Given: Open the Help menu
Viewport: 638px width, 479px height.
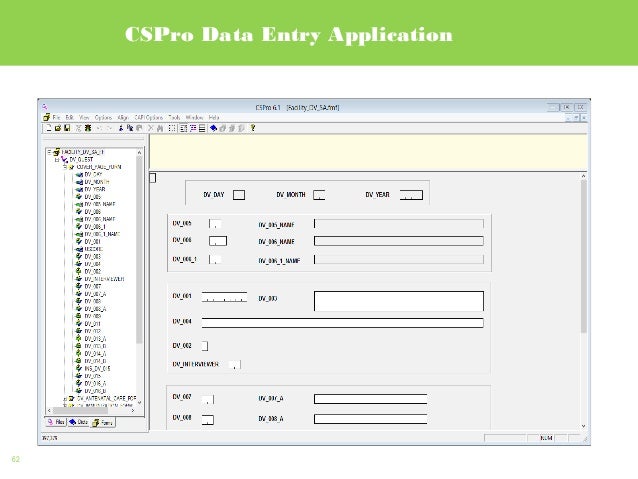Looking at the screenshot, I should click(x=214, y=118).
